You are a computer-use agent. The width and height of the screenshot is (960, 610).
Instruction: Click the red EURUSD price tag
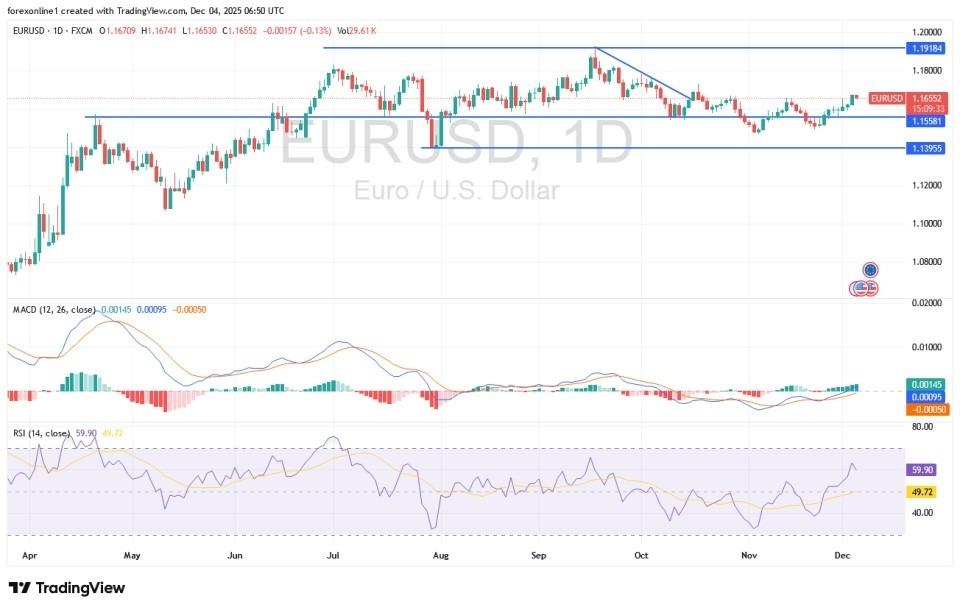886,98
